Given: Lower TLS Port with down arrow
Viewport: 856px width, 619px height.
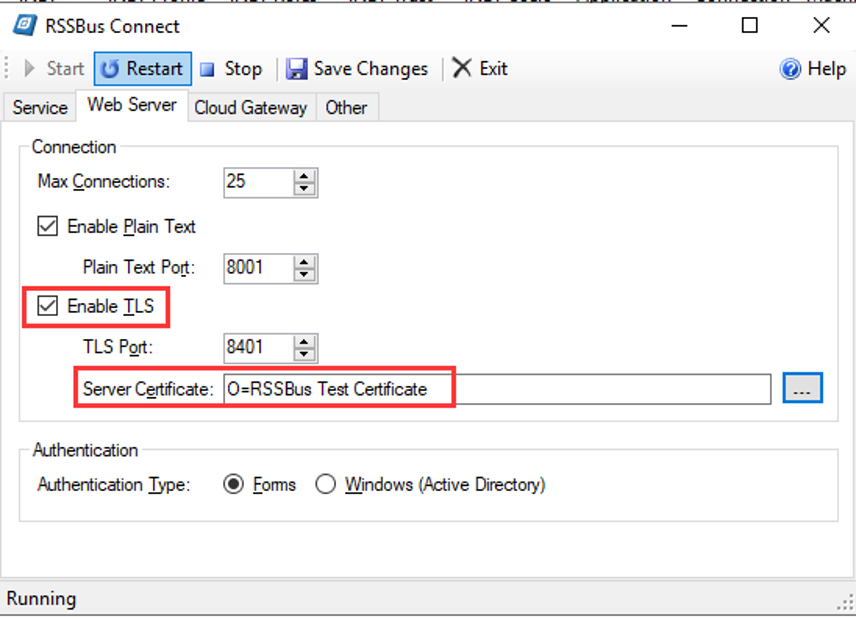Looking at the screenshot, I should click(305, 355).
